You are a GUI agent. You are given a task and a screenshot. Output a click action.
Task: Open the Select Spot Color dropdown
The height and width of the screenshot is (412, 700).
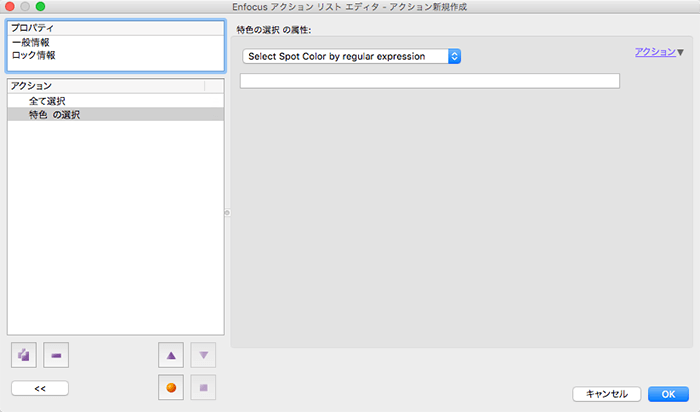click(351, 56)
